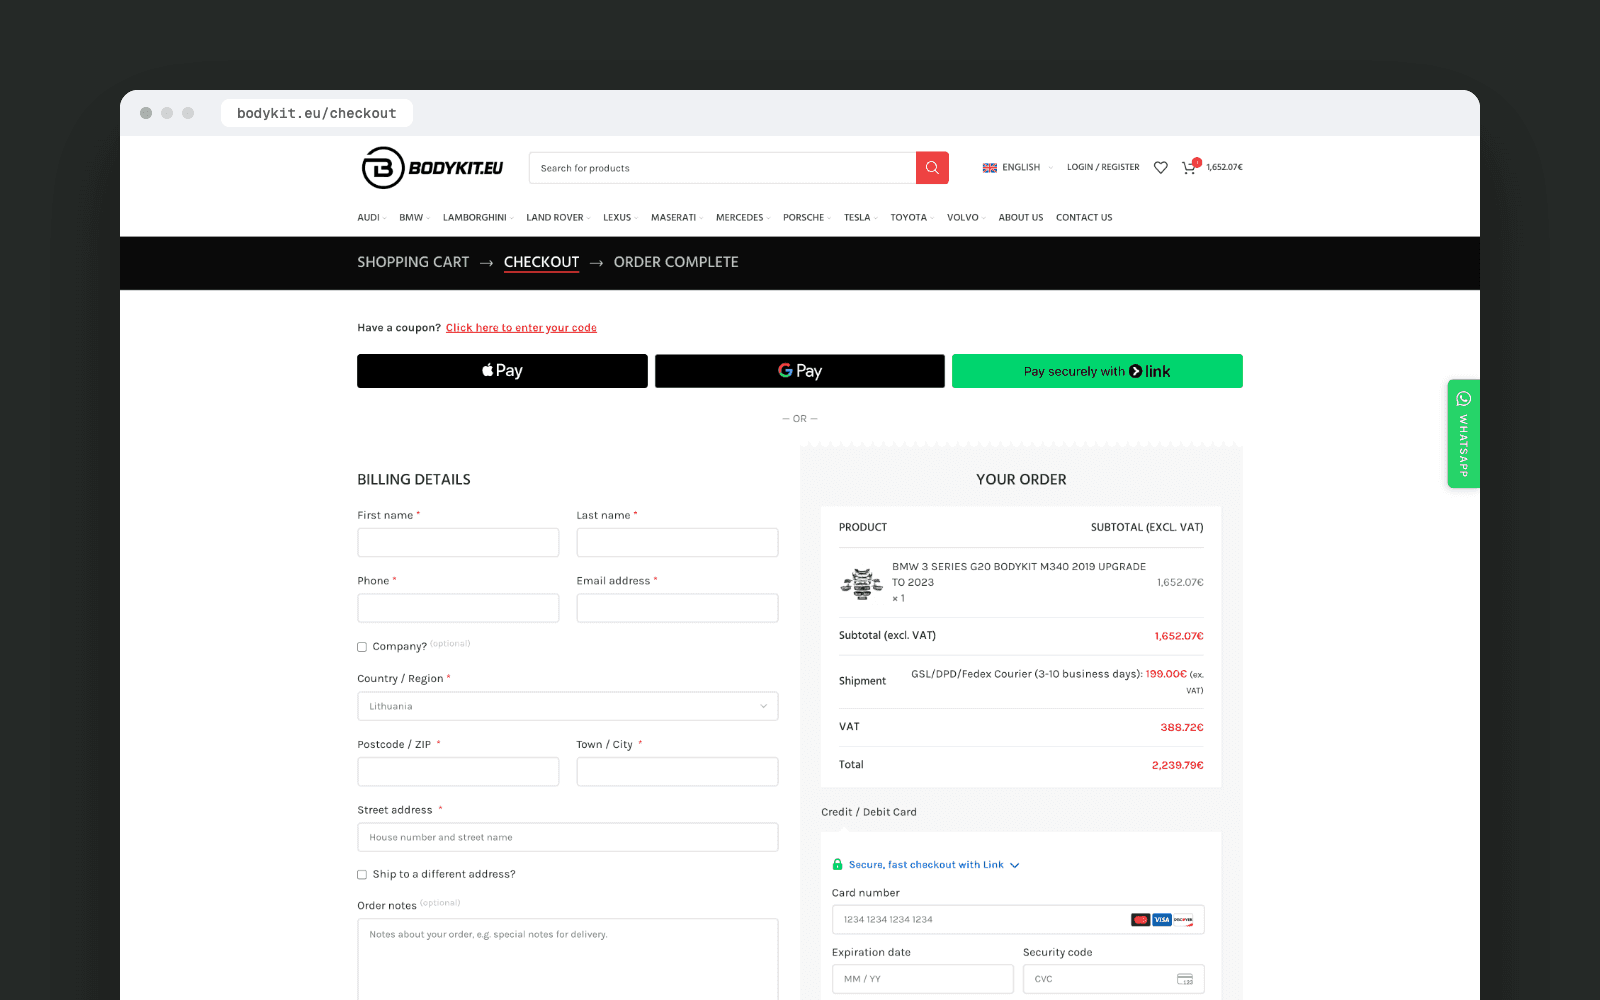Focus the First name input field
The height and width of the screenshot is (1000, 1600).
pyautogui.click(x=458, y=543)
